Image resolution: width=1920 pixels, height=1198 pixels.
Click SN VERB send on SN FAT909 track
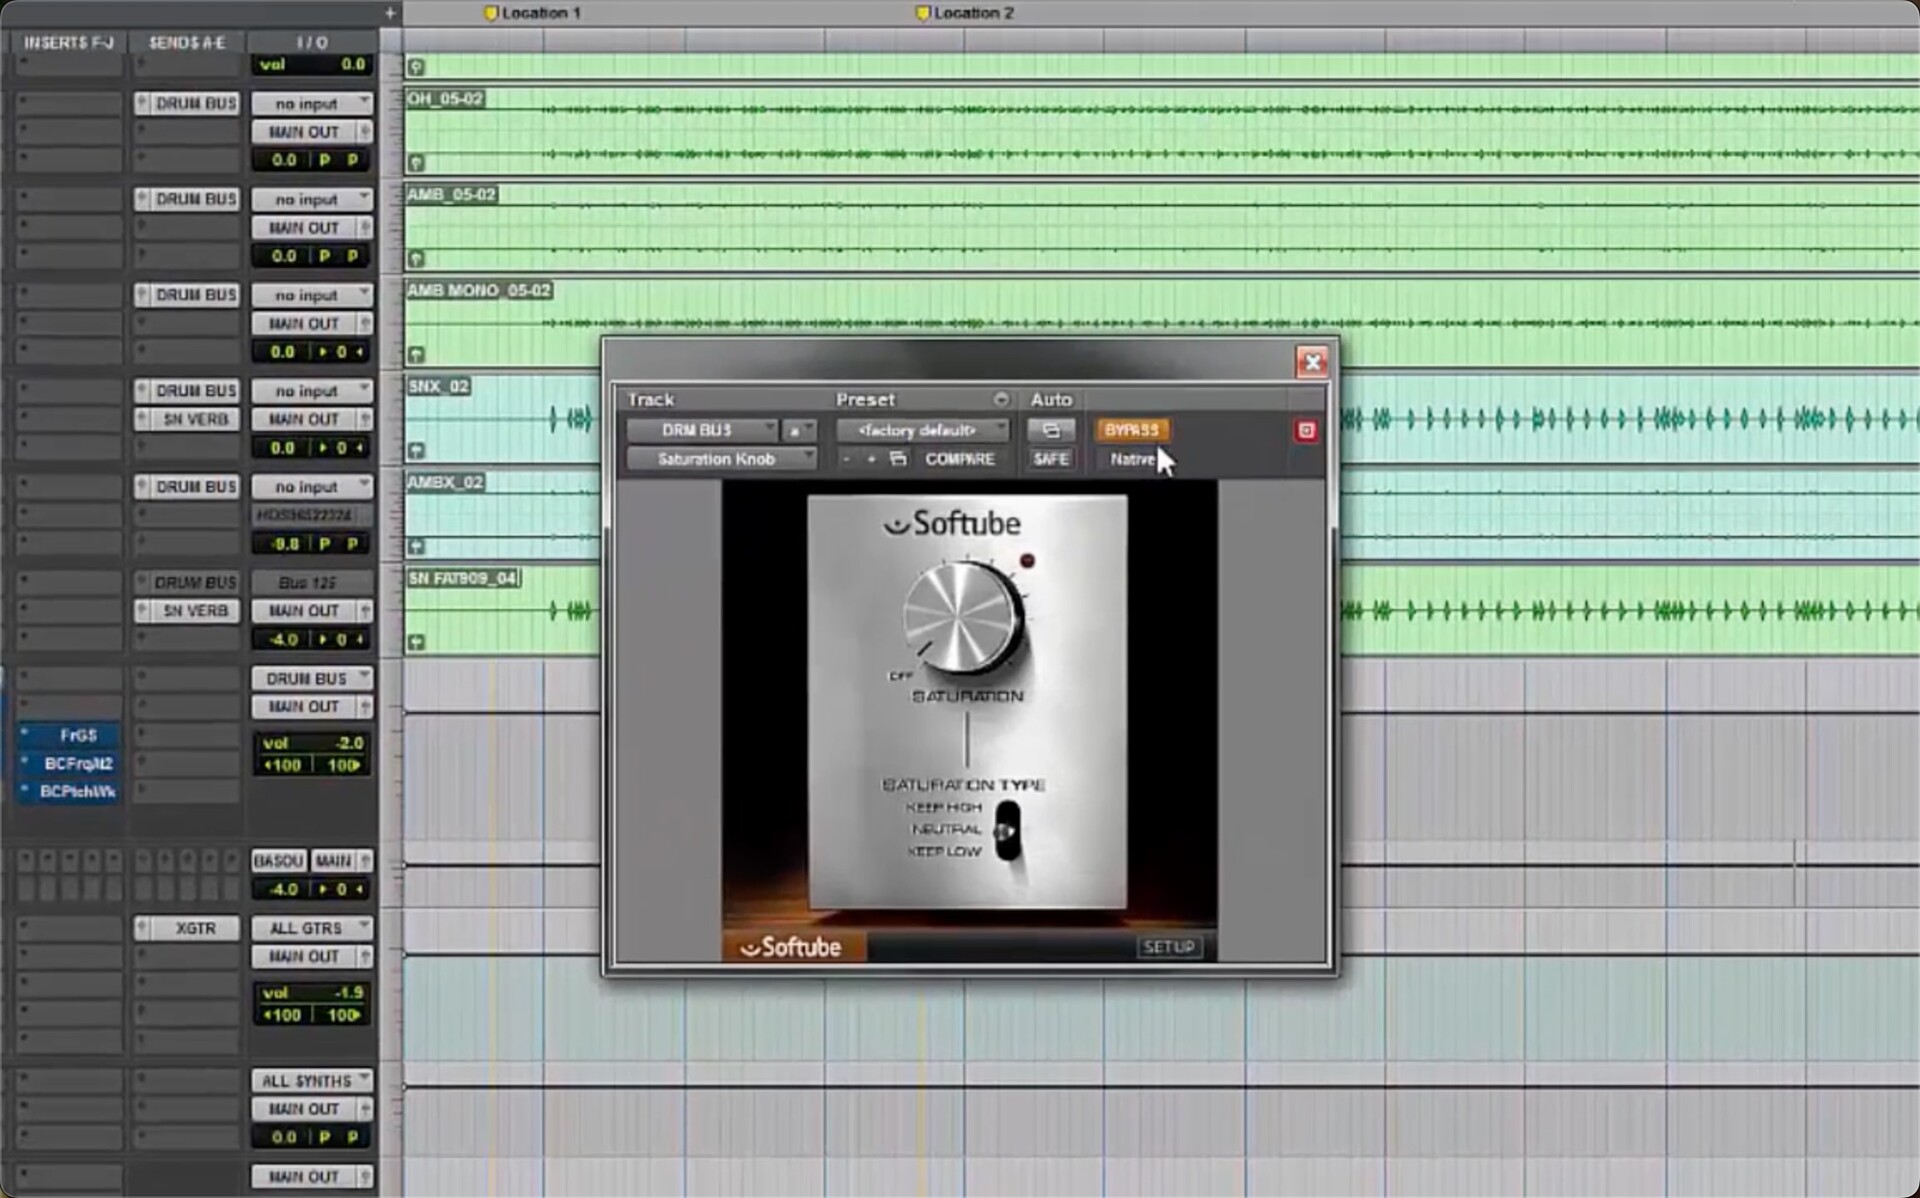point(195,611)
